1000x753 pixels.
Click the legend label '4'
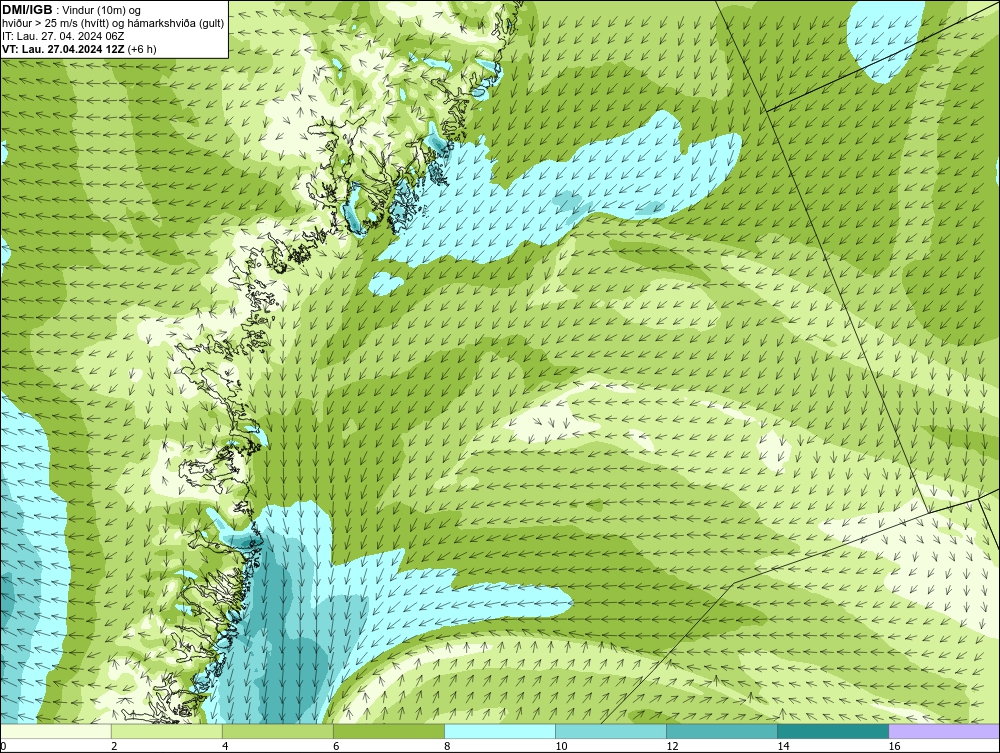[225, 746]
